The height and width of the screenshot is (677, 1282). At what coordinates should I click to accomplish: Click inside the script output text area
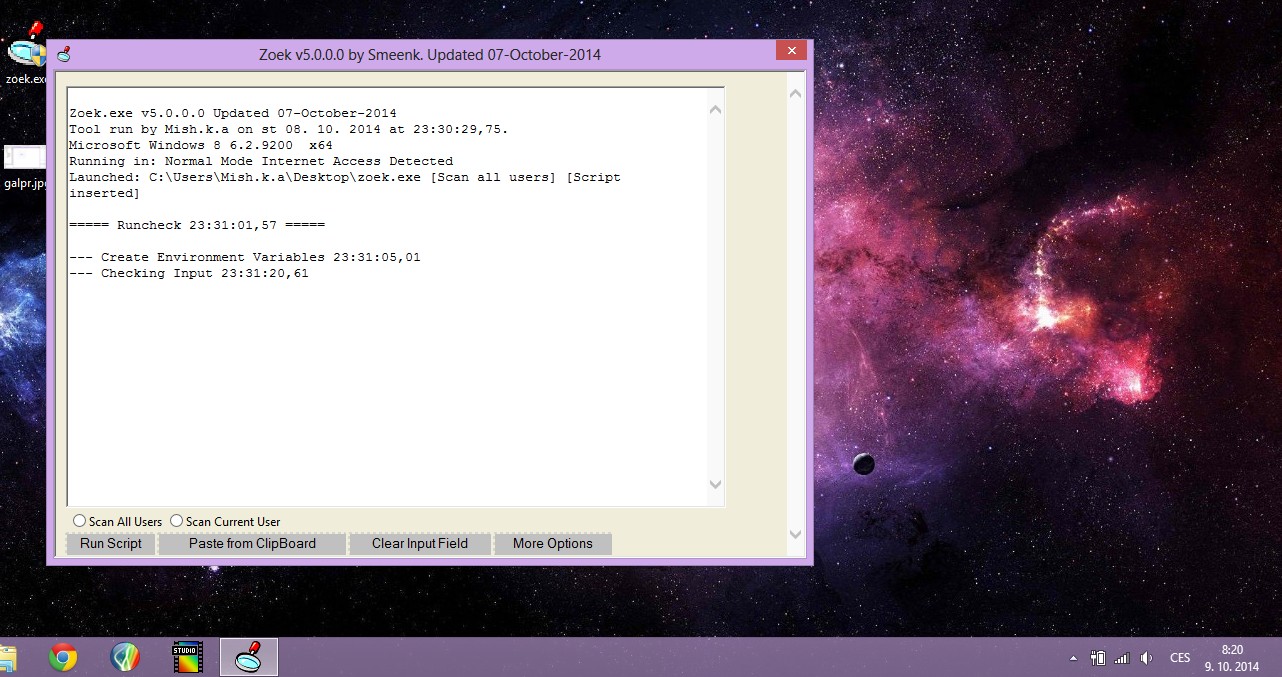[x=387, y=296]
